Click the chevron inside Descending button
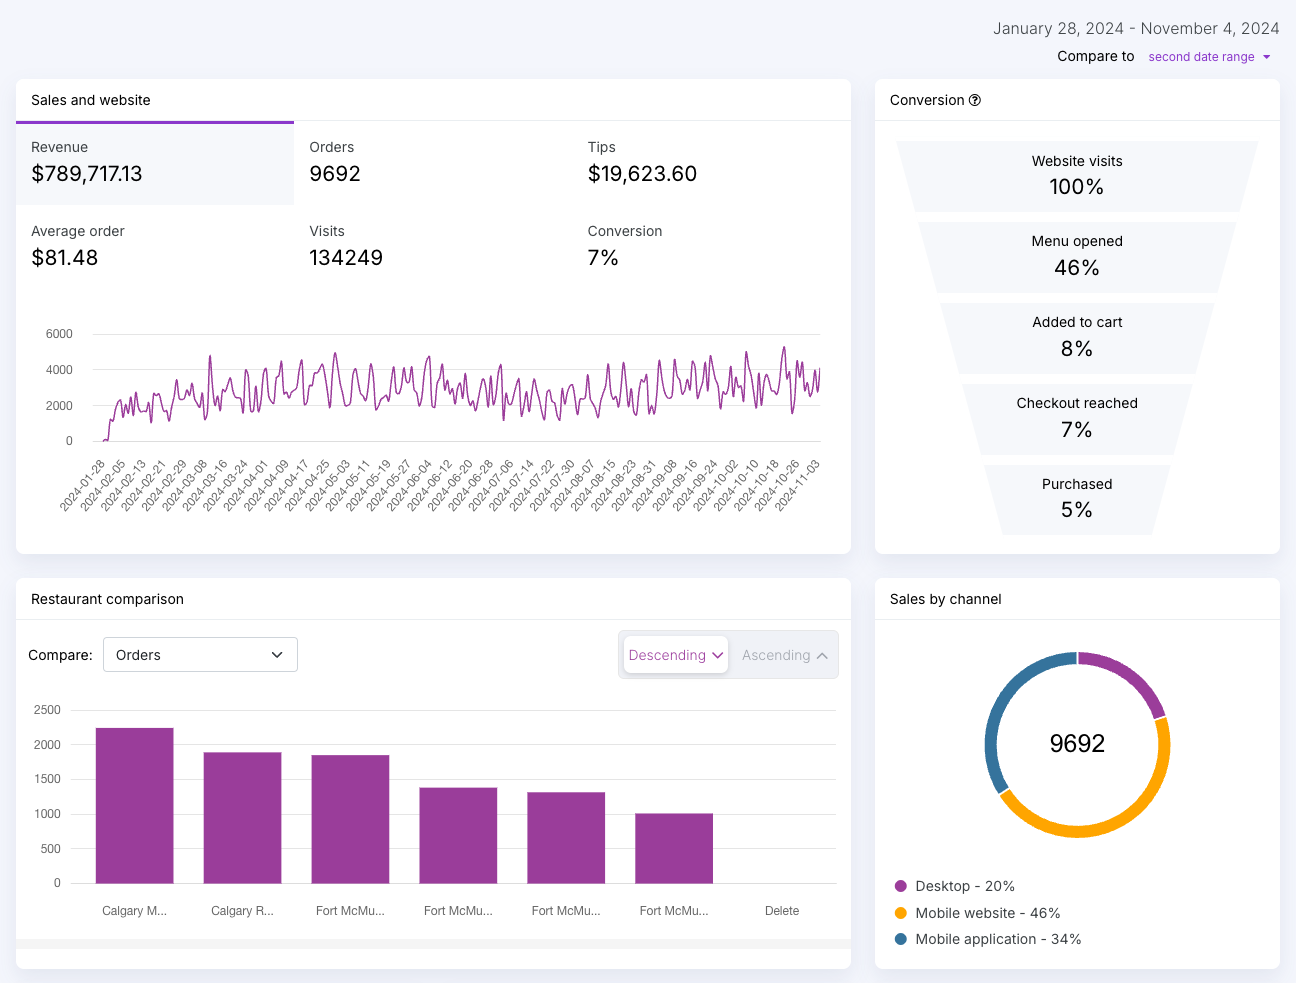This screenshot has height=983, width=1296. tap(717, 655)
